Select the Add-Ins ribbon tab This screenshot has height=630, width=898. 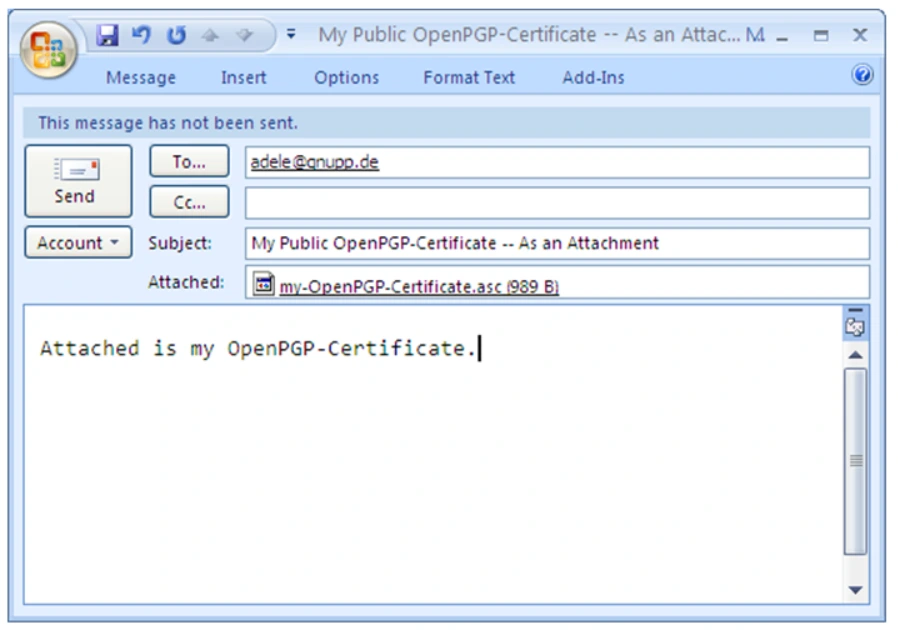(x=593, y=77)
